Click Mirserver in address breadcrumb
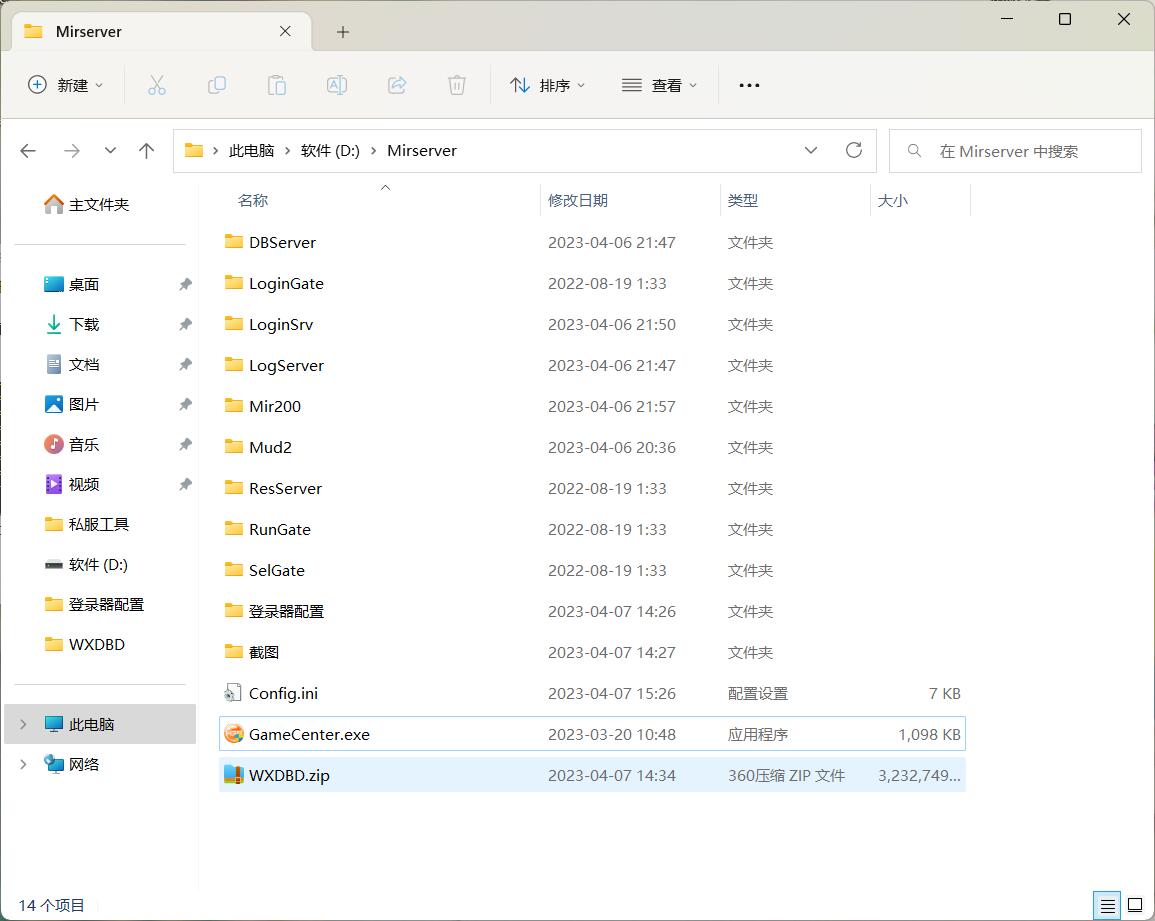This screenshot has height=921, width=1155. click(x=422, y=151)
